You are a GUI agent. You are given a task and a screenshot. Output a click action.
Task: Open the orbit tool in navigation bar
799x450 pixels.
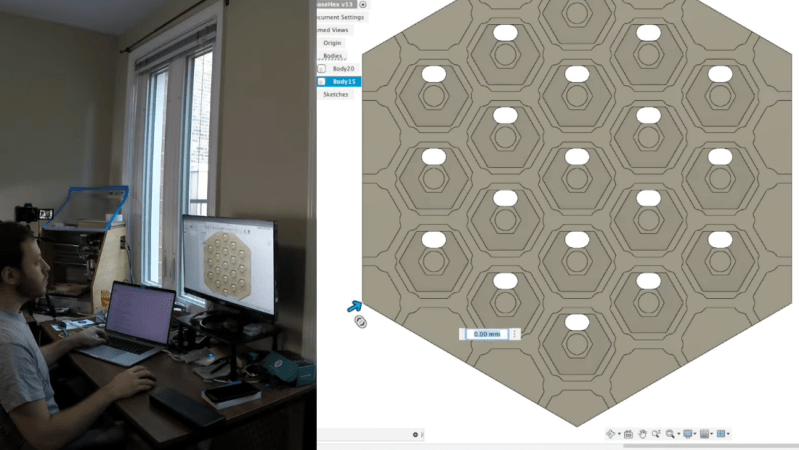click(x=612, y=434)
